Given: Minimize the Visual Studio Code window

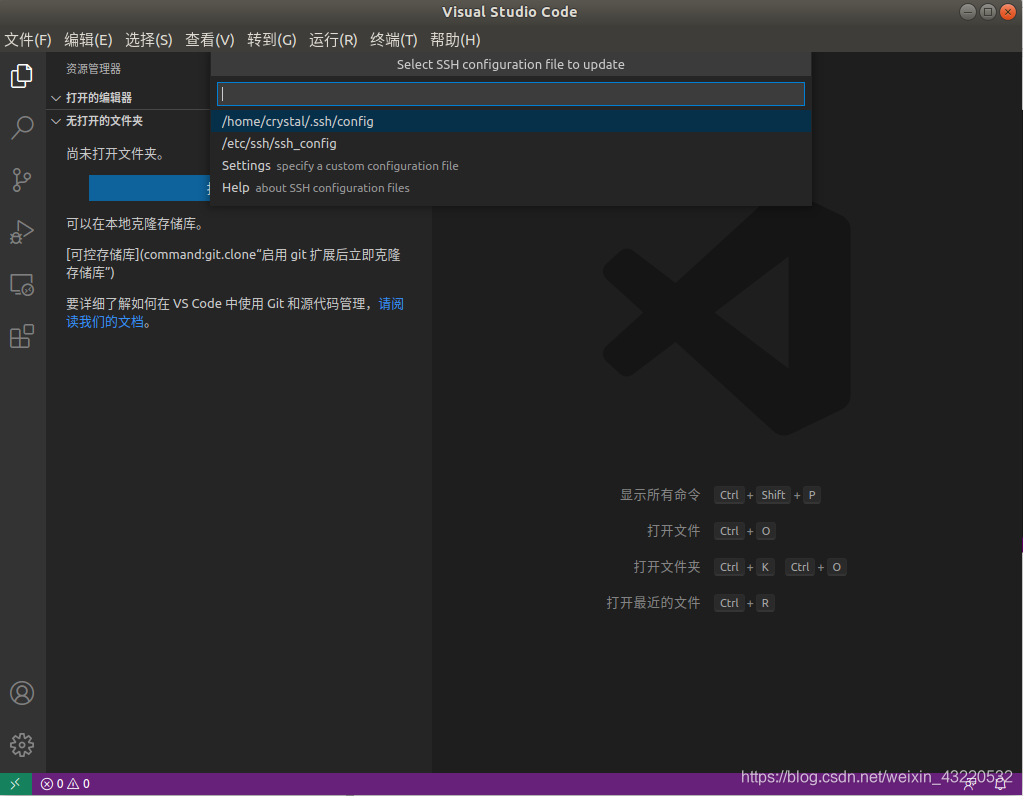Looking at the screenshot, I should click(968, 12).
